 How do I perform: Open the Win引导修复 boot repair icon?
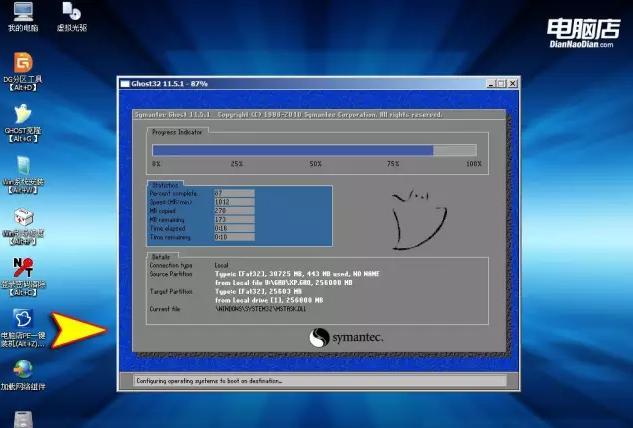coord(21,217)
